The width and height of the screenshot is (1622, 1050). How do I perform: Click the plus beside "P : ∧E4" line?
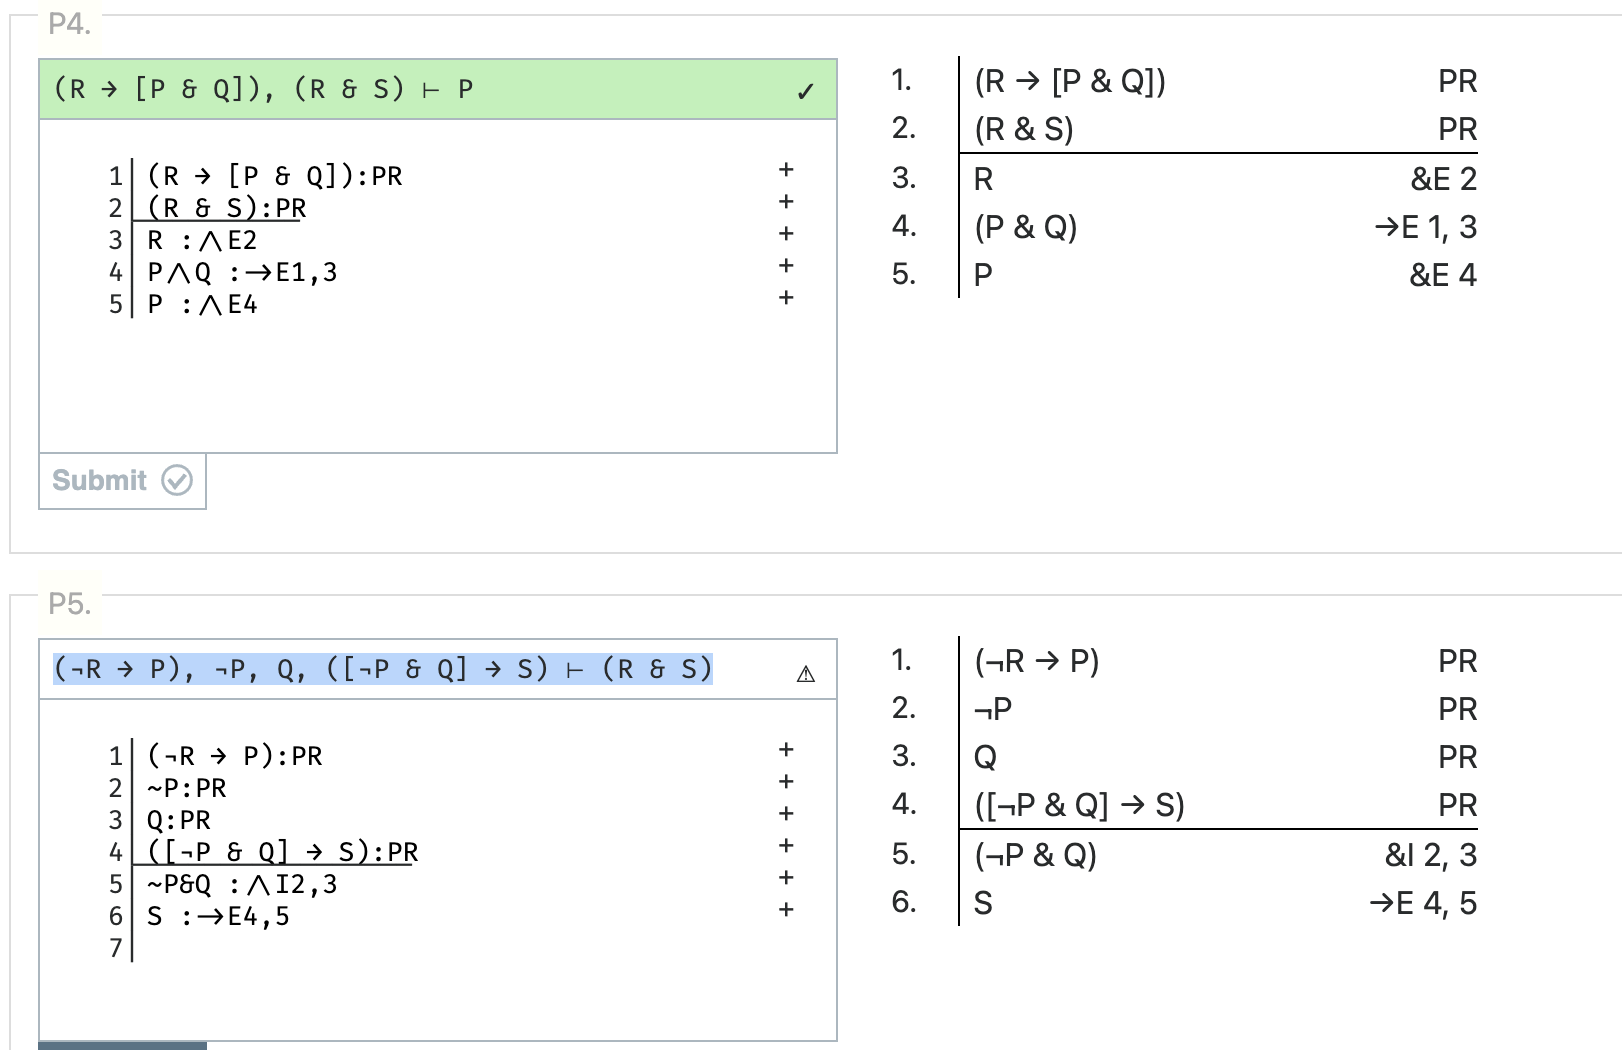[786, 296]
